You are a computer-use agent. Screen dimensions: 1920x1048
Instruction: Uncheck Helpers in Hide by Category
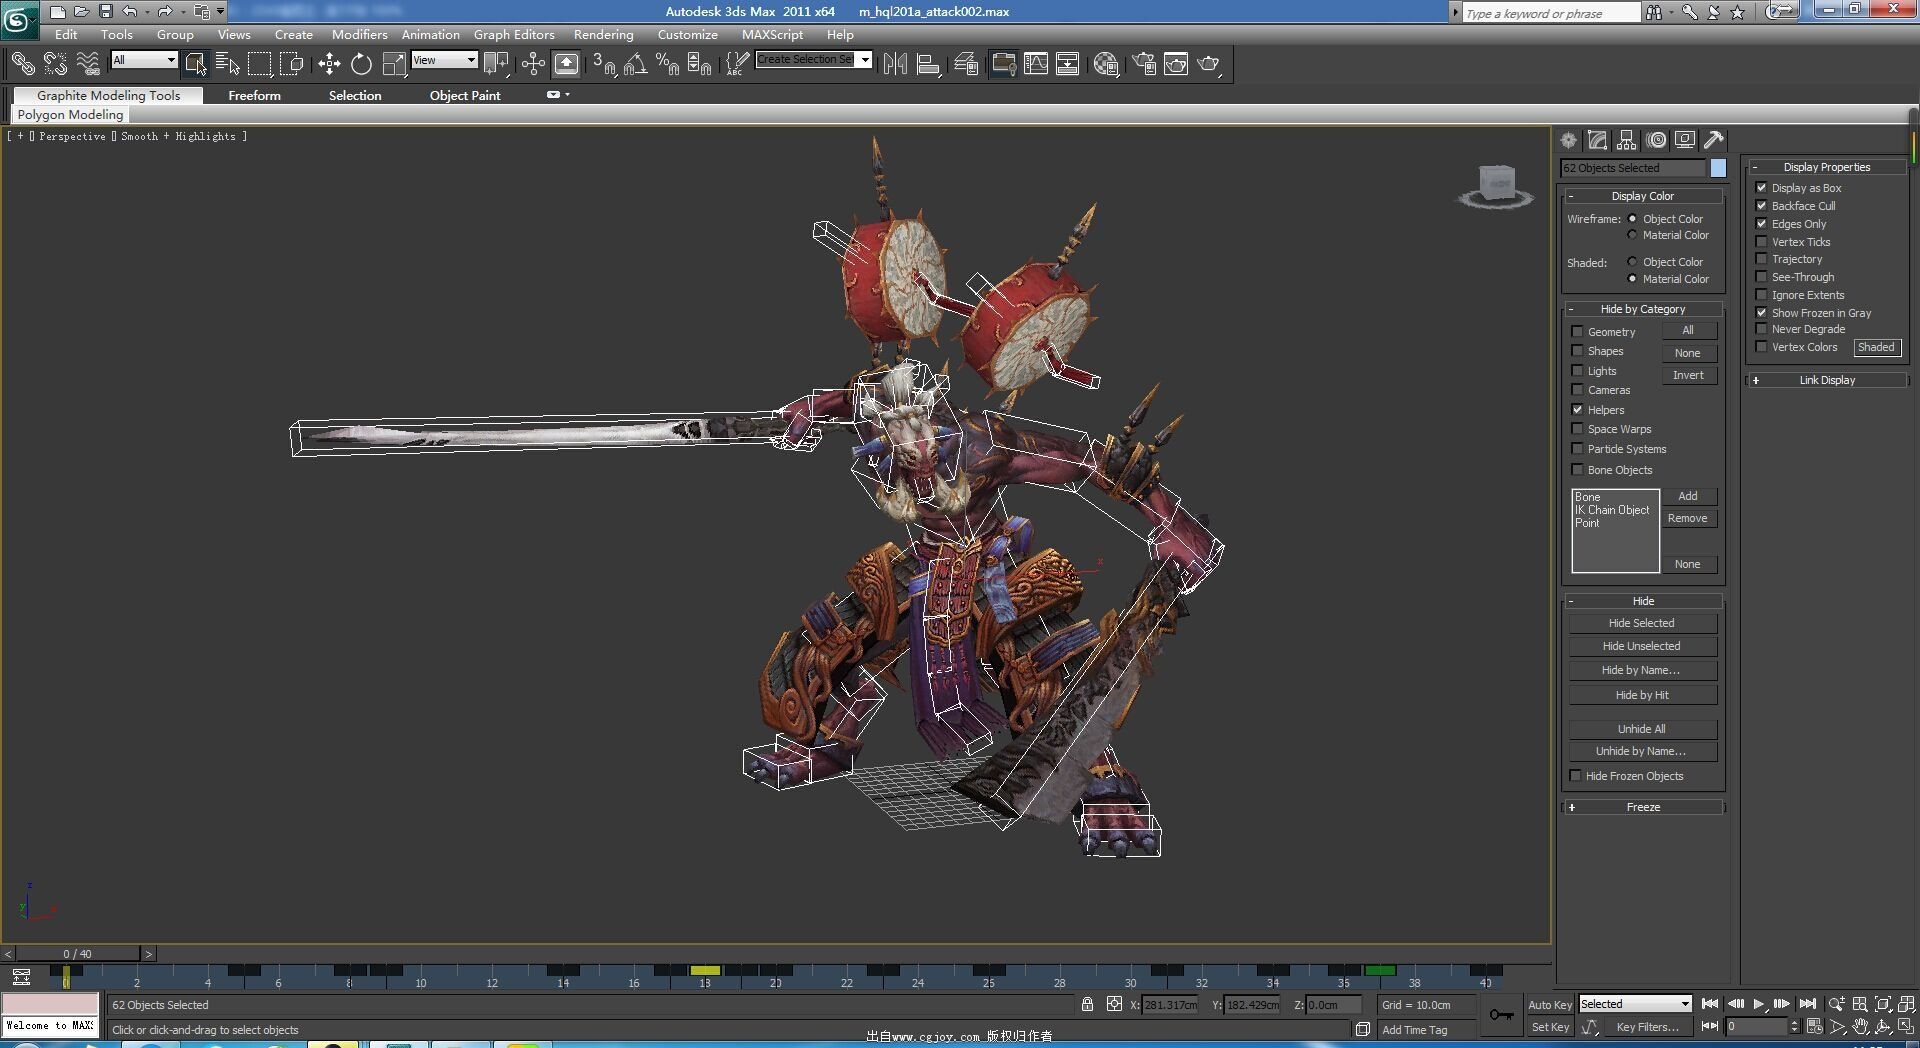point(1578,410)
